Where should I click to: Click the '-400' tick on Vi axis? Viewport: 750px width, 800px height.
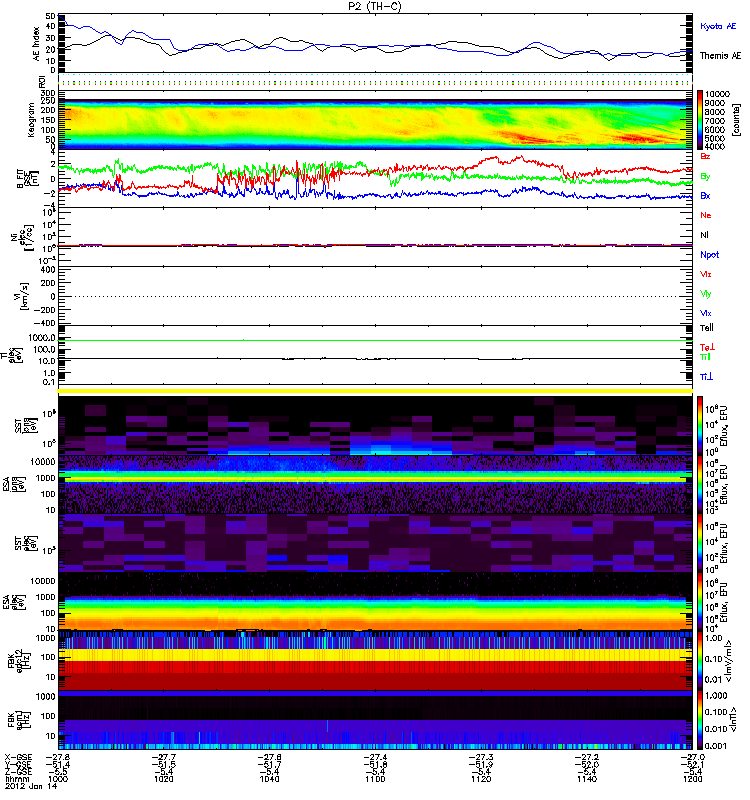45,323
